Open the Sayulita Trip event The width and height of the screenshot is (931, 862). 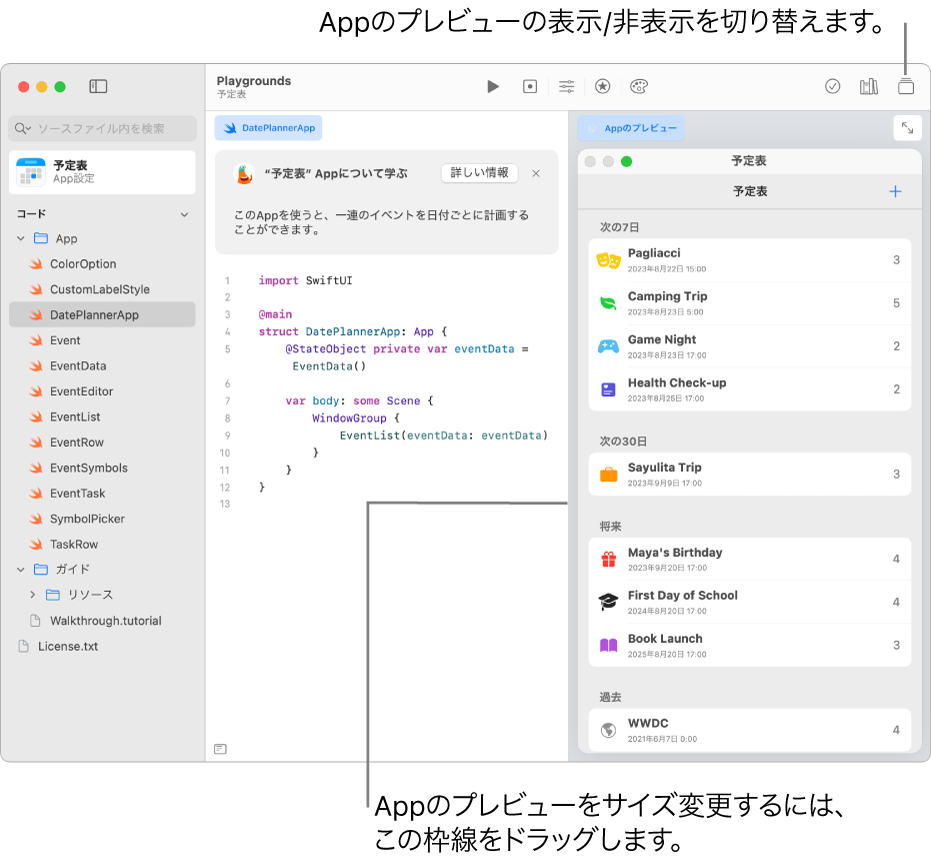point(749,474)
